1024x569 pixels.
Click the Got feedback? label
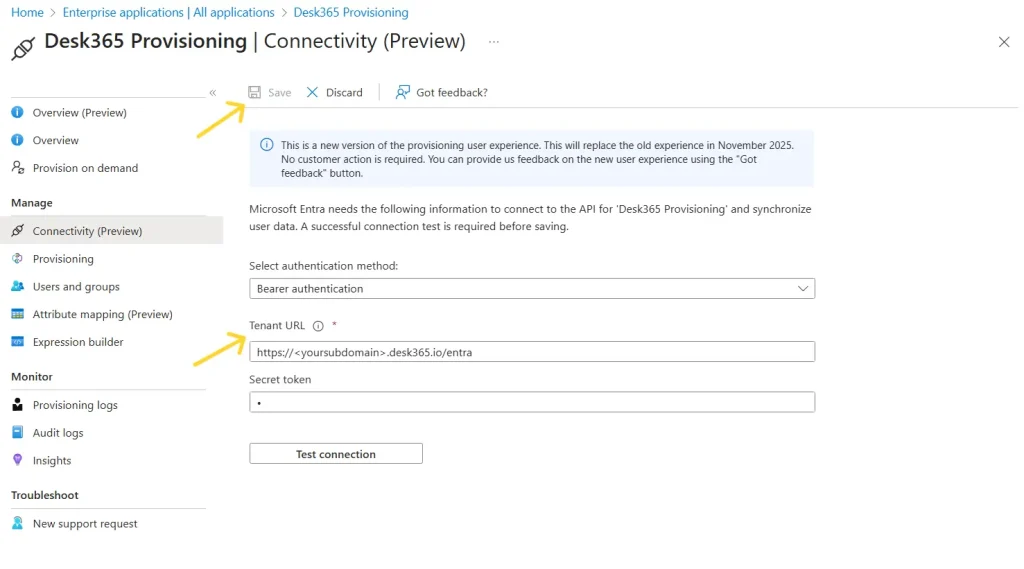(452, 93)
